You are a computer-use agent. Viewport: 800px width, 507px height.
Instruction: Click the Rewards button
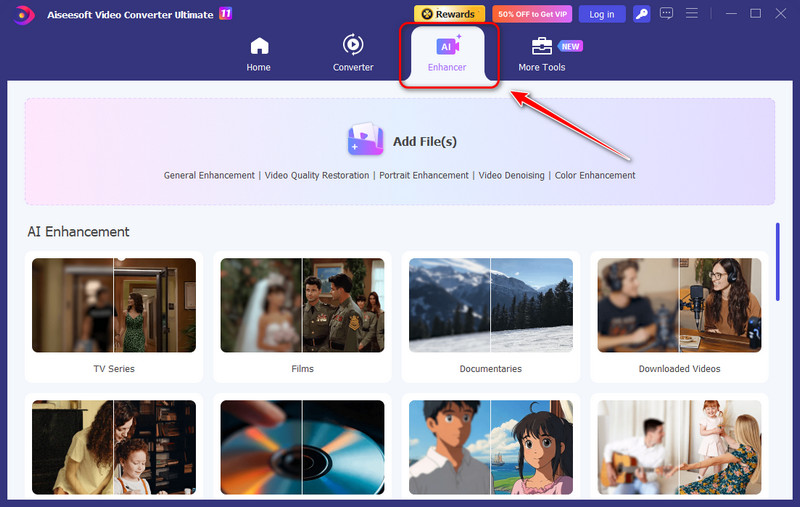449,14
